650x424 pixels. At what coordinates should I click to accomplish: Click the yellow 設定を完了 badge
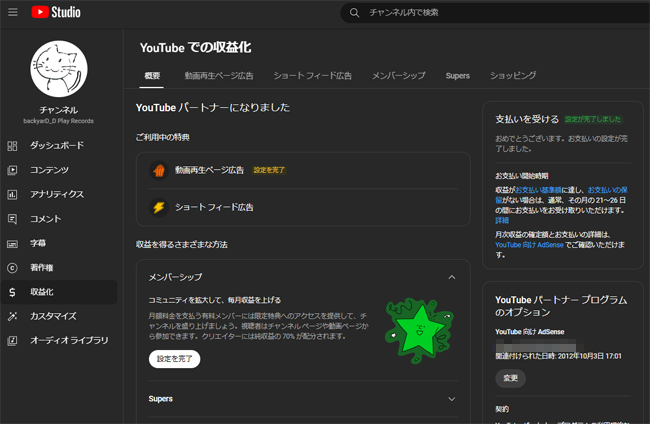[x=269, y=170]
